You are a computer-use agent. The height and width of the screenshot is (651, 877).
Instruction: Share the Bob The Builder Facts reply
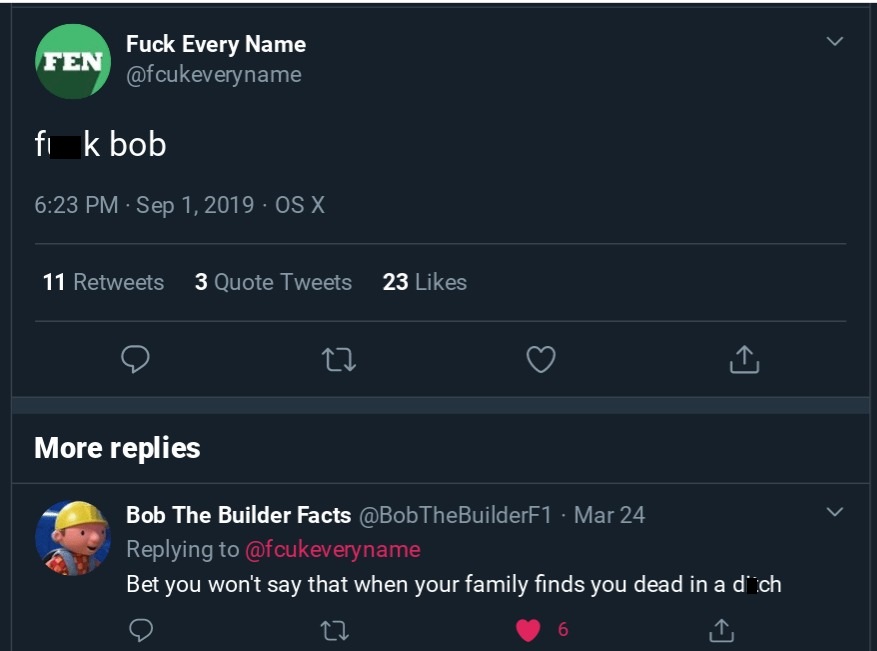click(x=720, y=630)
